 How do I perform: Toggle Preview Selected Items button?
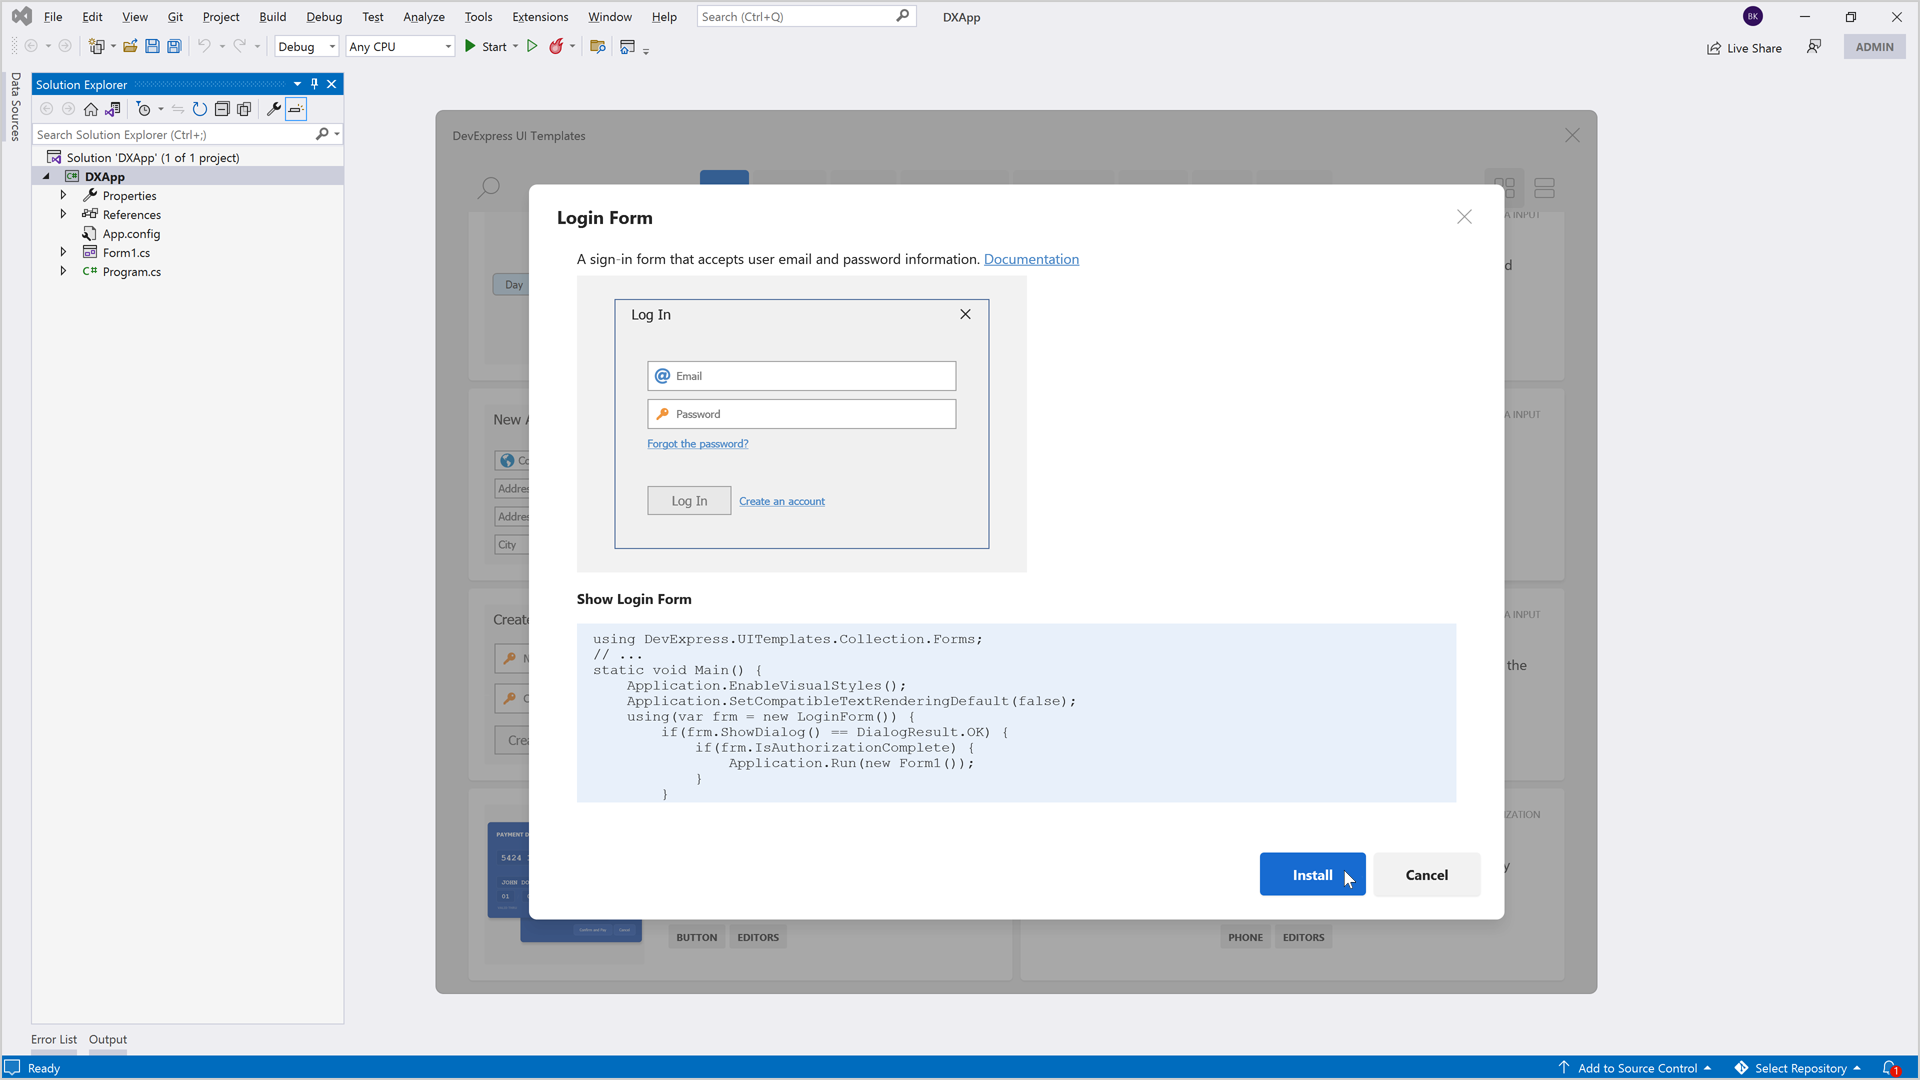(296, 109)
